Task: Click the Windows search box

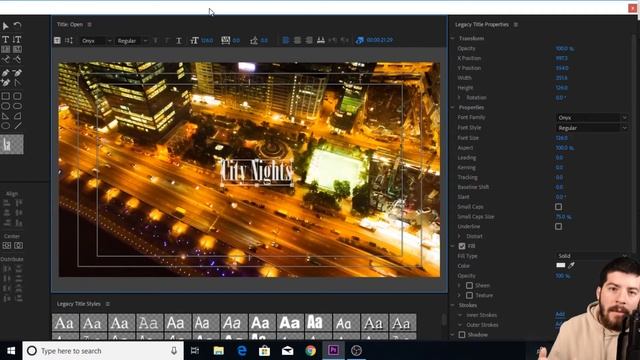Action: point(103,351)
